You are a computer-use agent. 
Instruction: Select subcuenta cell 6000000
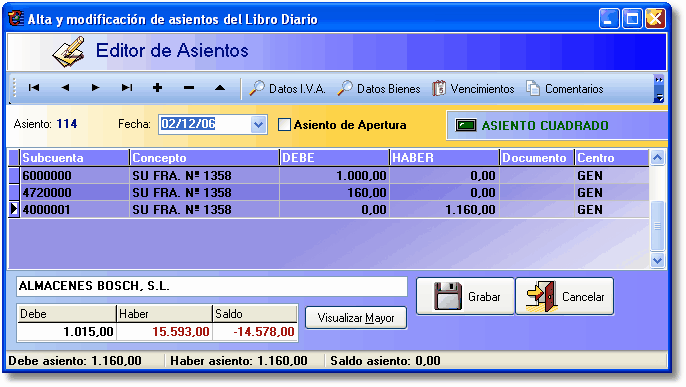(x=74, y=176)
